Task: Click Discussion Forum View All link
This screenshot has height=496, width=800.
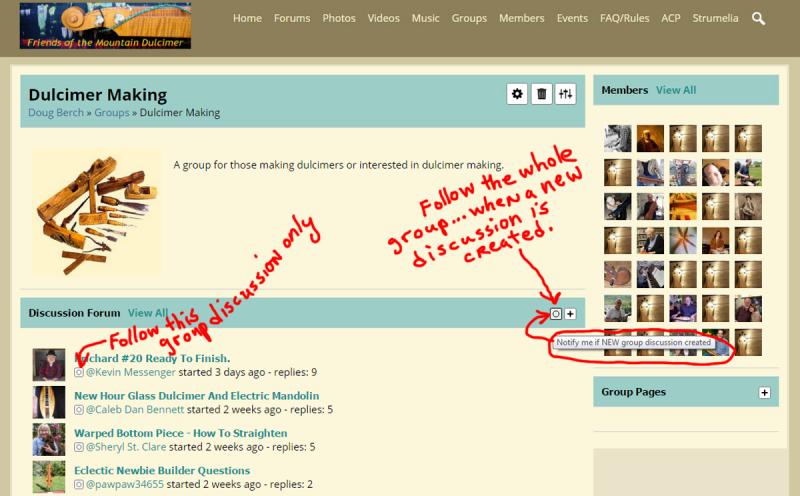Action: pos(148,313)
